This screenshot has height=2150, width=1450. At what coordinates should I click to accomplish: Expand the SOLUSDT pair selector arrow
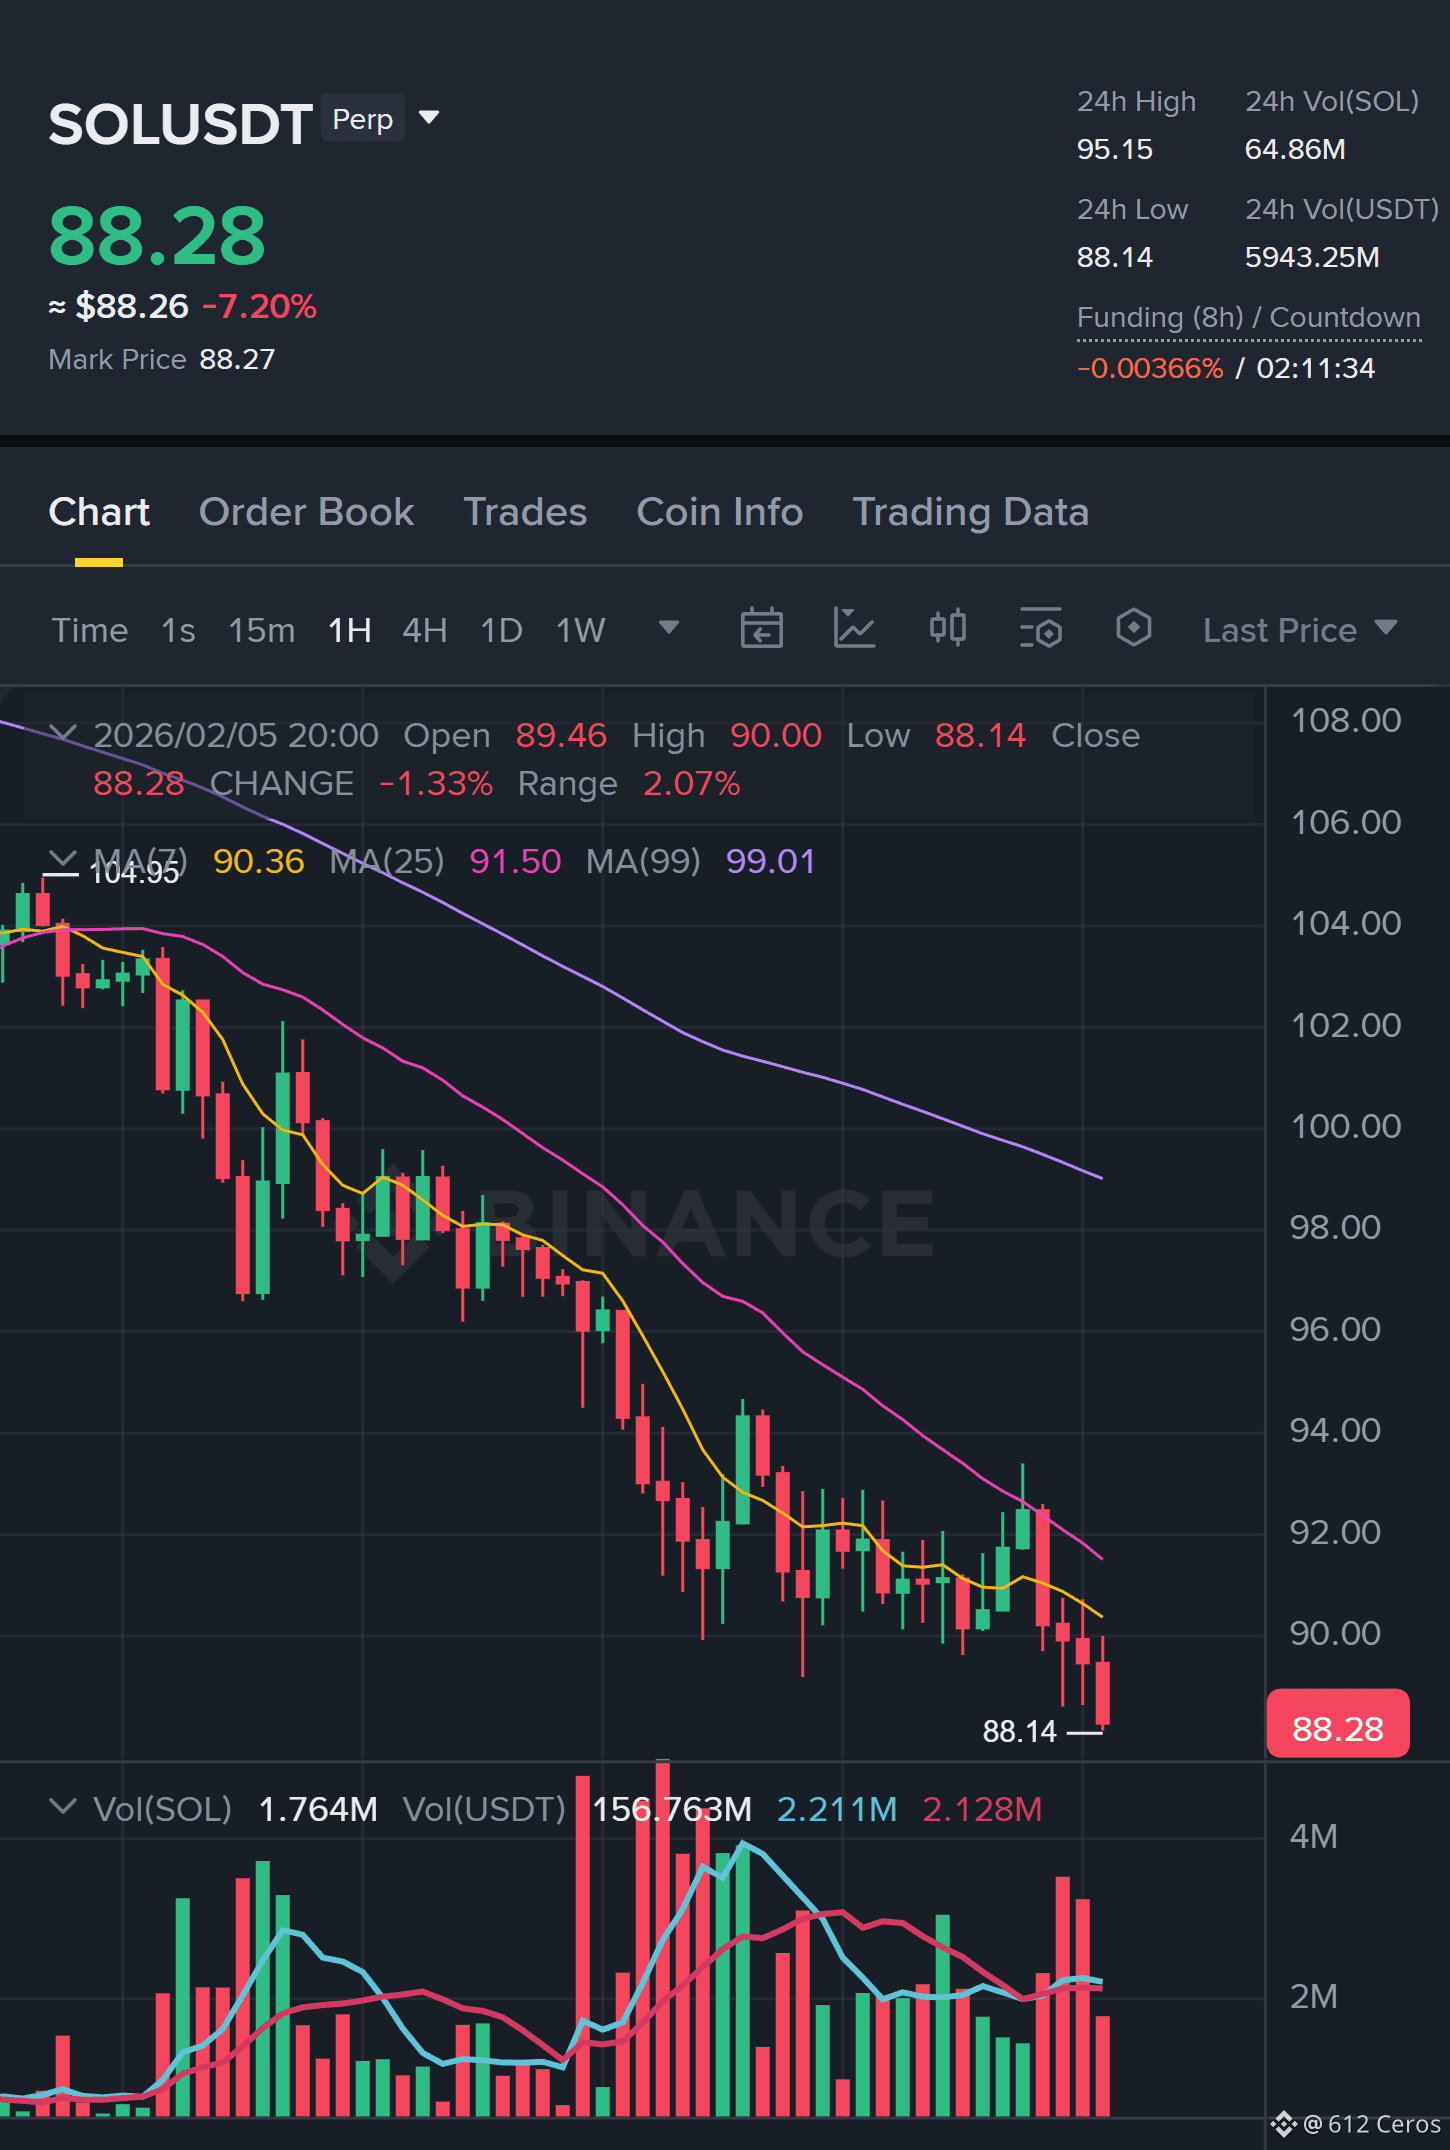click(429, 118)
